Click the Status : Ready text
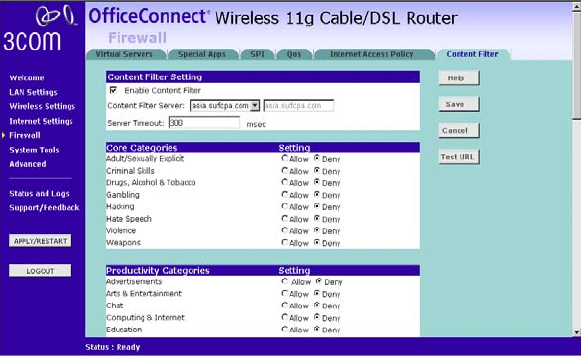Screen dimensions: 588x363 tap(112, 347)
